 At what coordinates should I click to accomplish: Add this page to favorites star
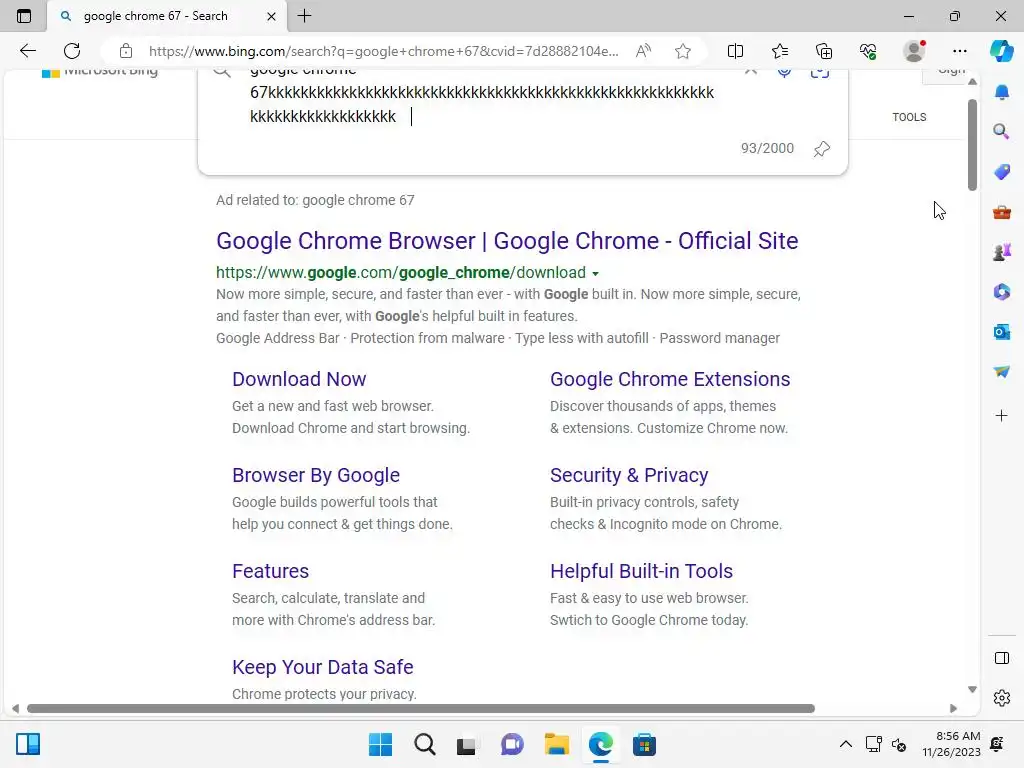pos(683,51)
